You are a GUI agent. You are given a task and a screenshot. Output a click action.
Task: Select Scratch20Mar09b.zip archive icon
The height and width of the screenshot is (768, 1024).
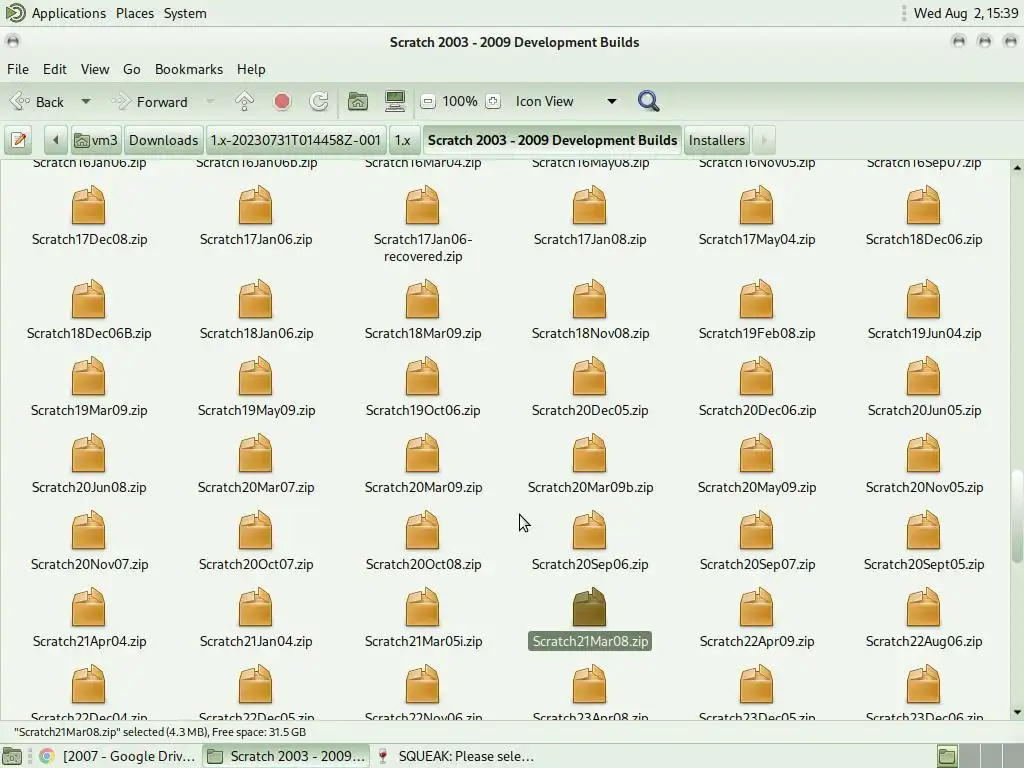pyautogui.click(x=590, y=453)
